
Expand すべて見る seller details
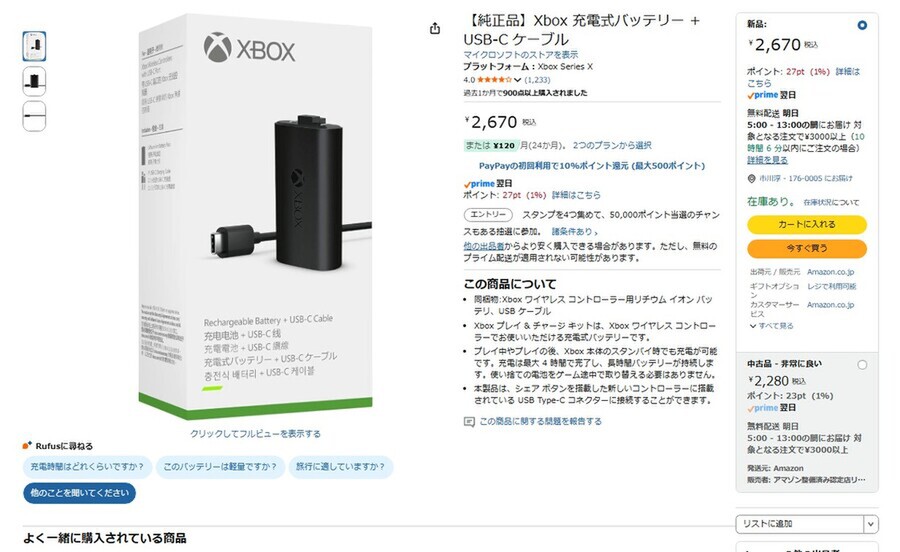(x=771, y=325)
